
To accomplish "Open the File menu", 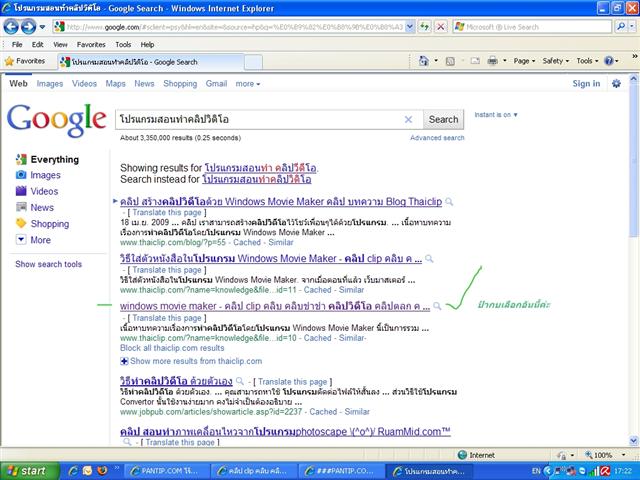I will click(x=17, y=44).
